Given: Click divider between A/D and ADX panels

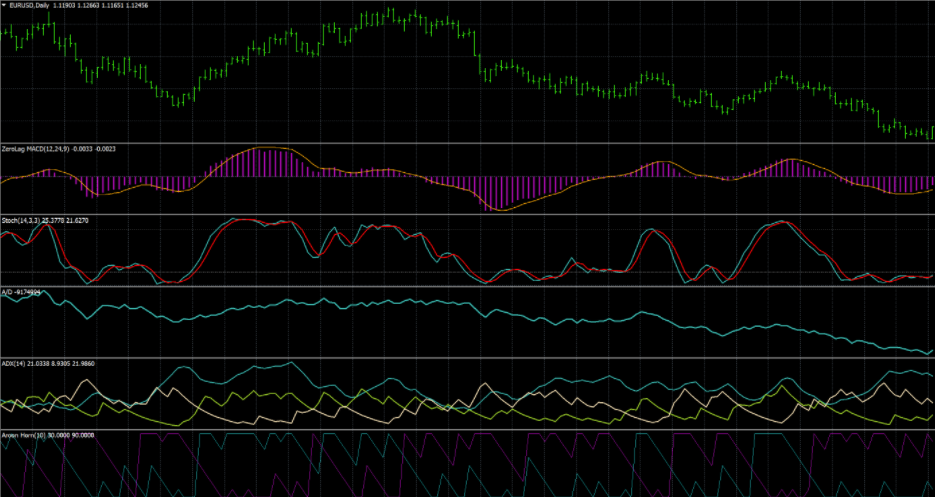Looking at the screenshot, I should pyautogui.click(x=467, y=358).
